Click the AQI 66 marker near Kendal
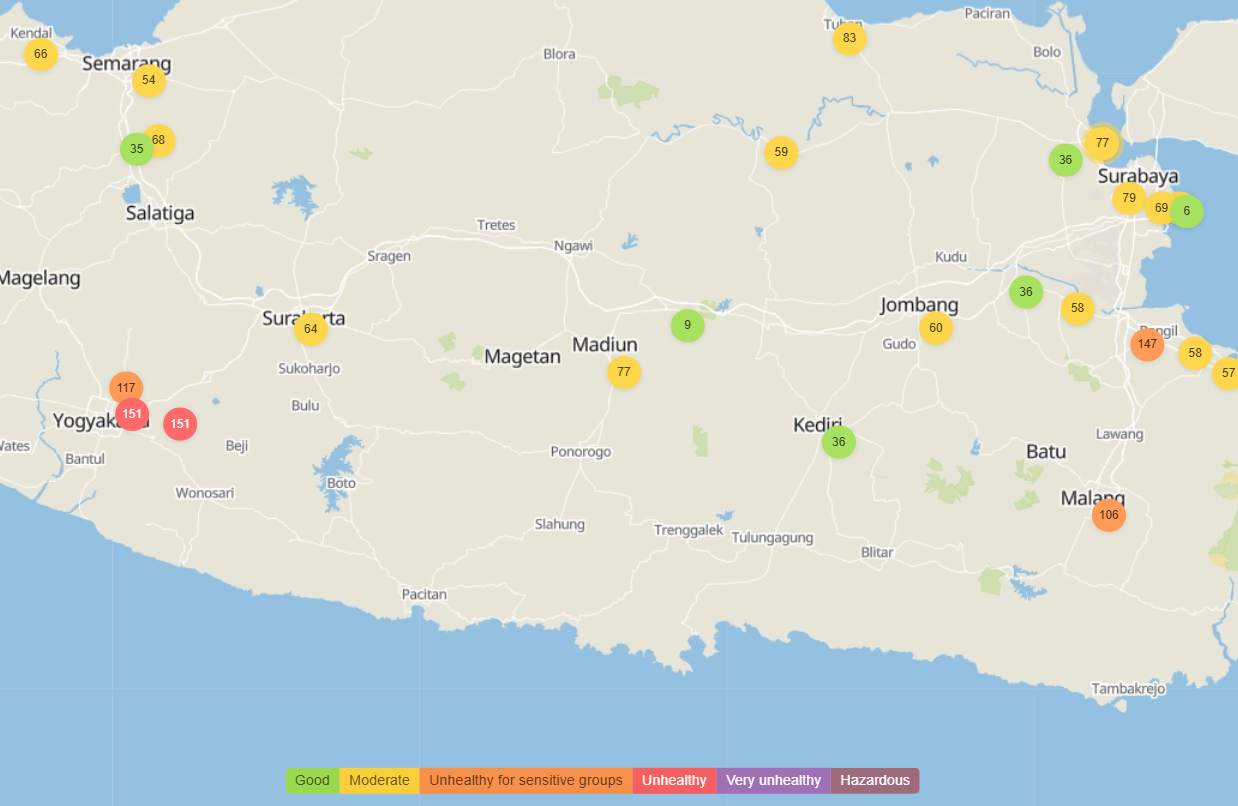The height and width of the screenshot is (806, 1238). pyautogui.click(x=40, y=54)
